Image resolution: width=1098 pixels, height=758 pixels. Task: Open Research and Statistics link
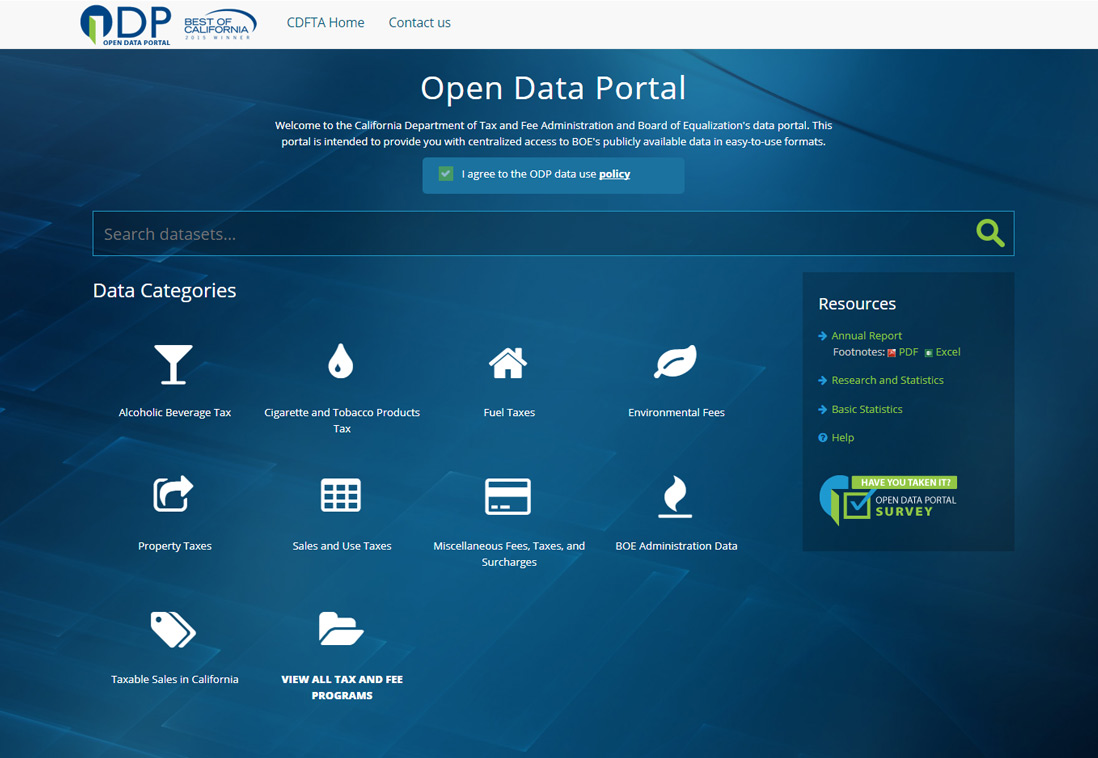tap(887, 380)
